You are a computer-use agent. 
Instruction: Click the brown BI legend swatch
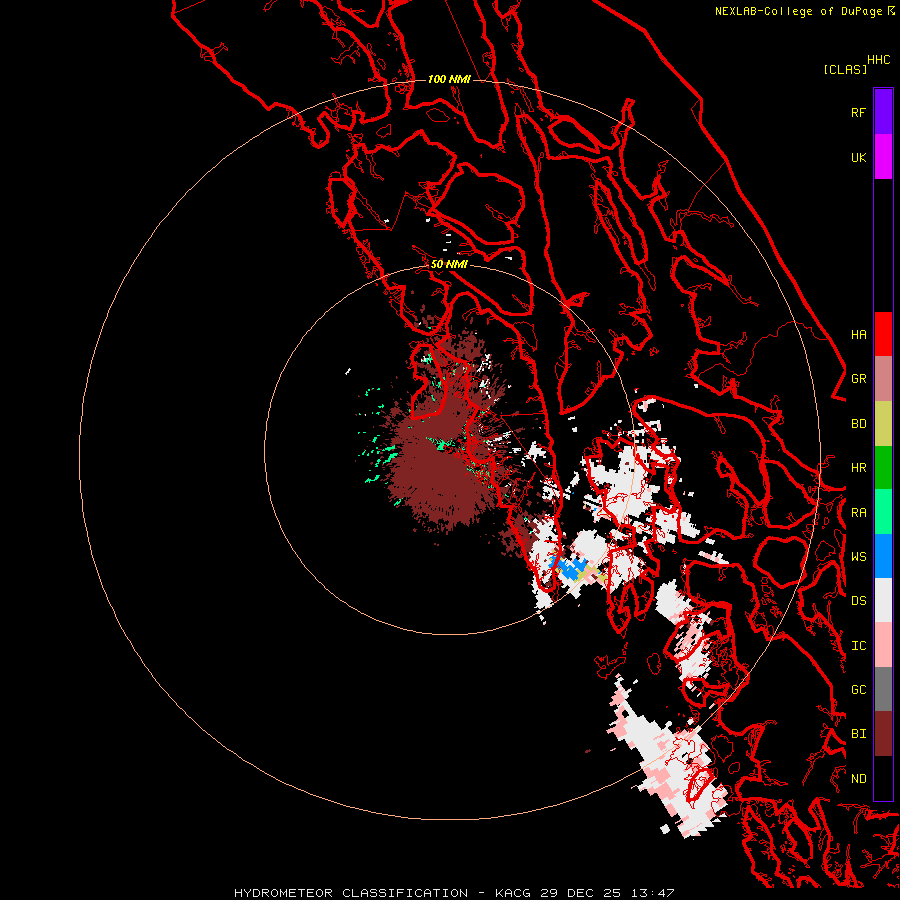(x=883, y=734)
